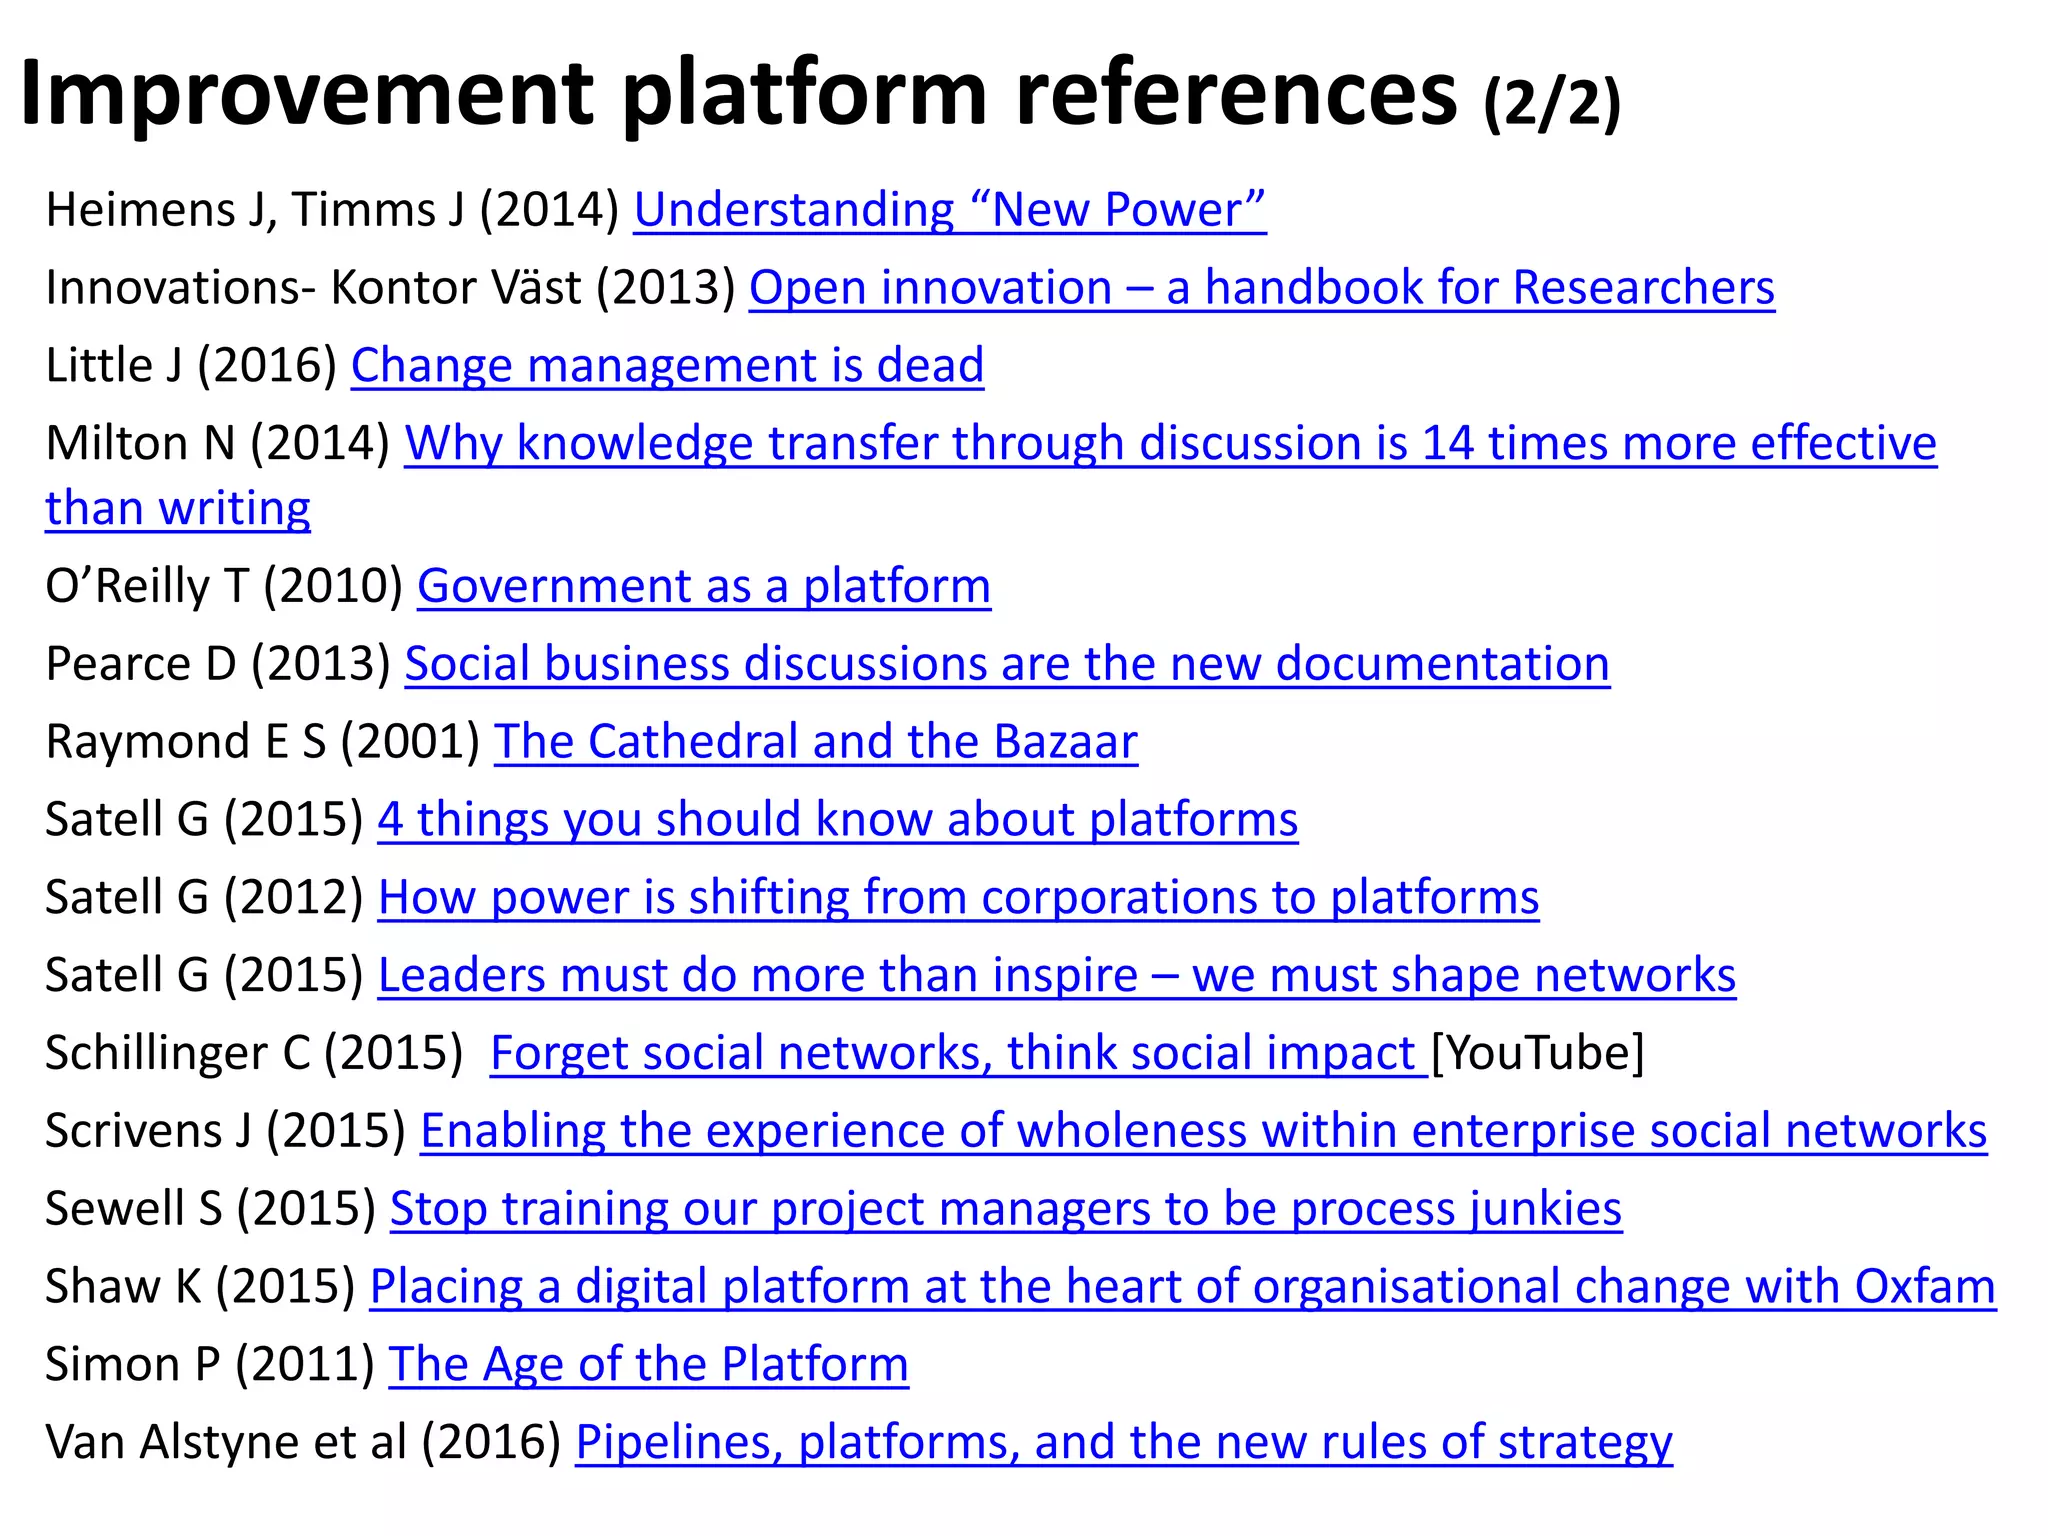Click the author text Pearce D (2013)
Image resolution: width=2048 pixels, height=1536 pixels.
click(x=218, y=665)
